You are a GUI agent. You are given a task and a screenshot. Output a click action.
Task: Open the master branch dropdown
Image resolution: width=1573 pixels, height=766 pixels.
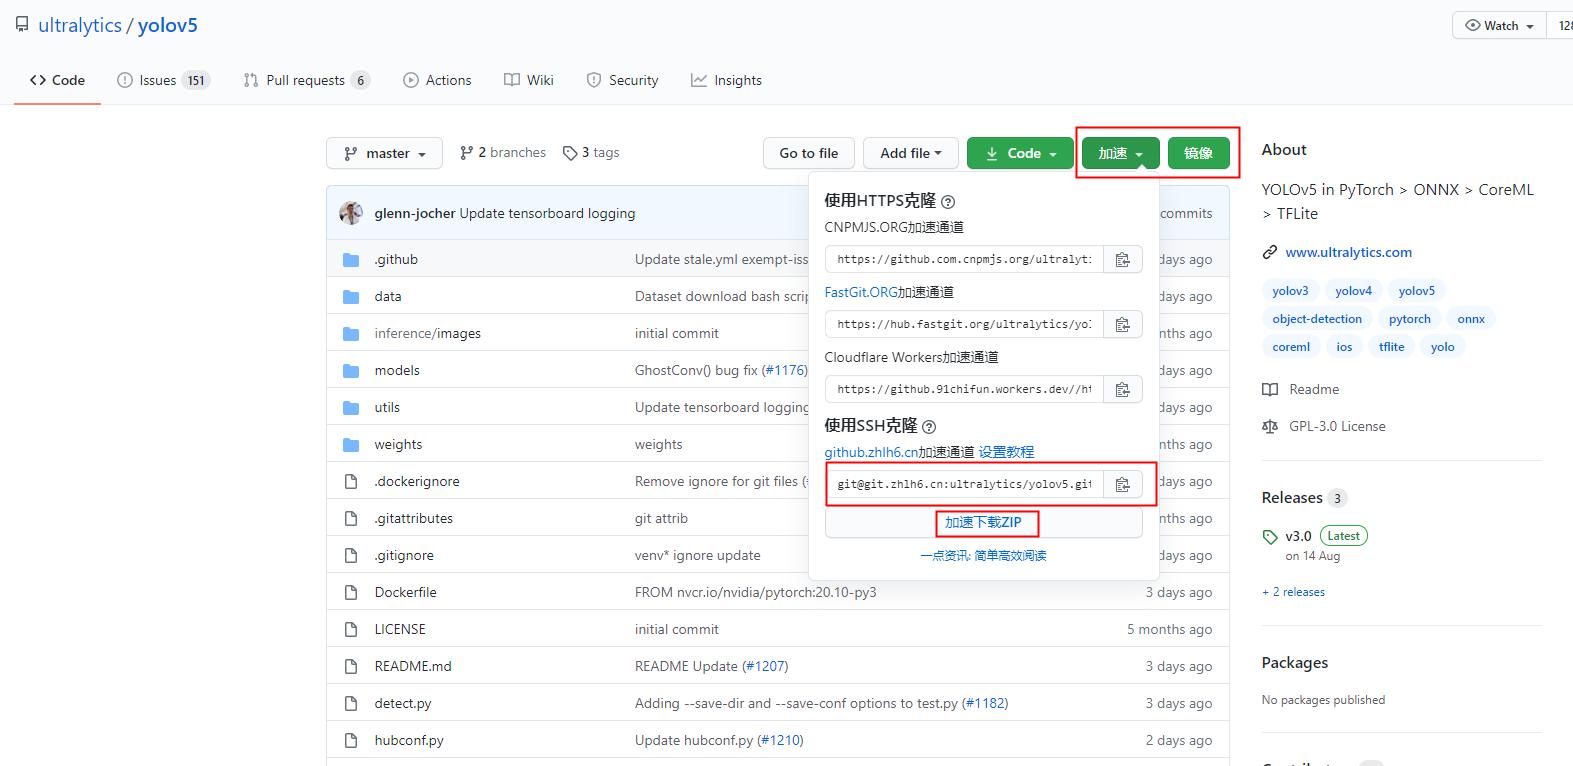tap(384, 153)
